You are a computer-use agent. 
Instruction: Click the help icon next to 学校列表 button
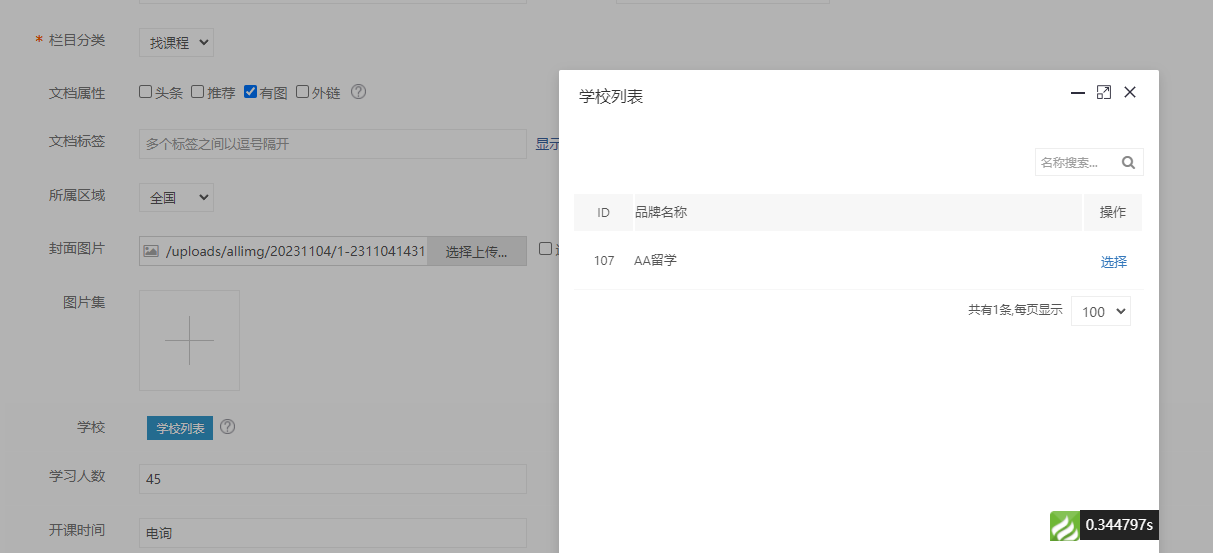228,428
